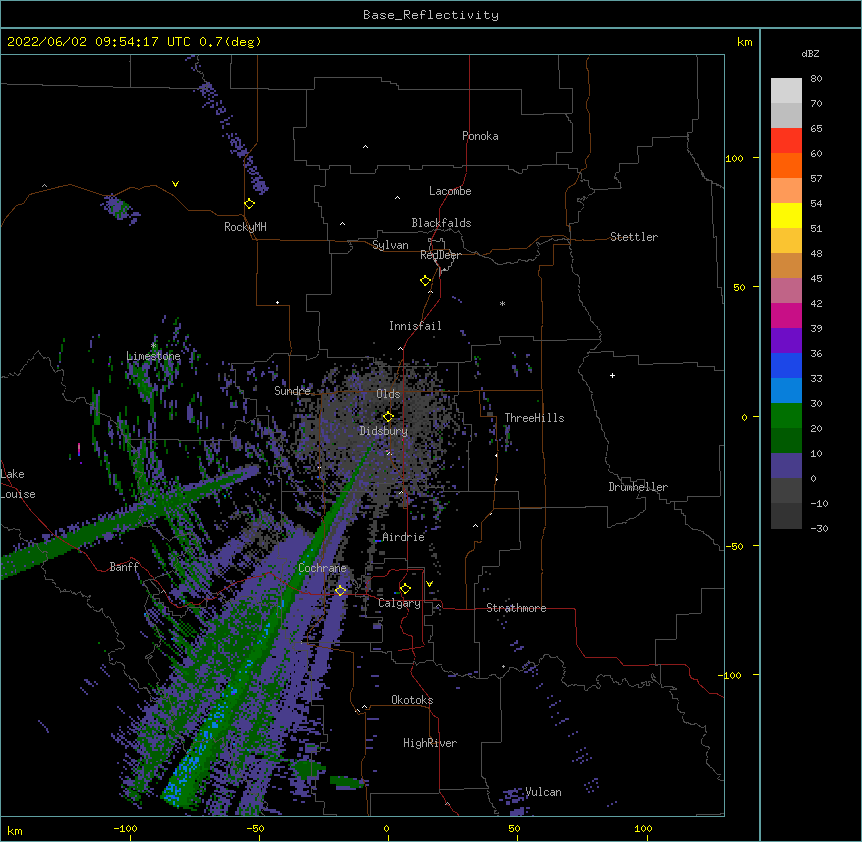Click the white plus marker west of Drumheller
This screenshot has width=862, height=842.
pos(612,375)
